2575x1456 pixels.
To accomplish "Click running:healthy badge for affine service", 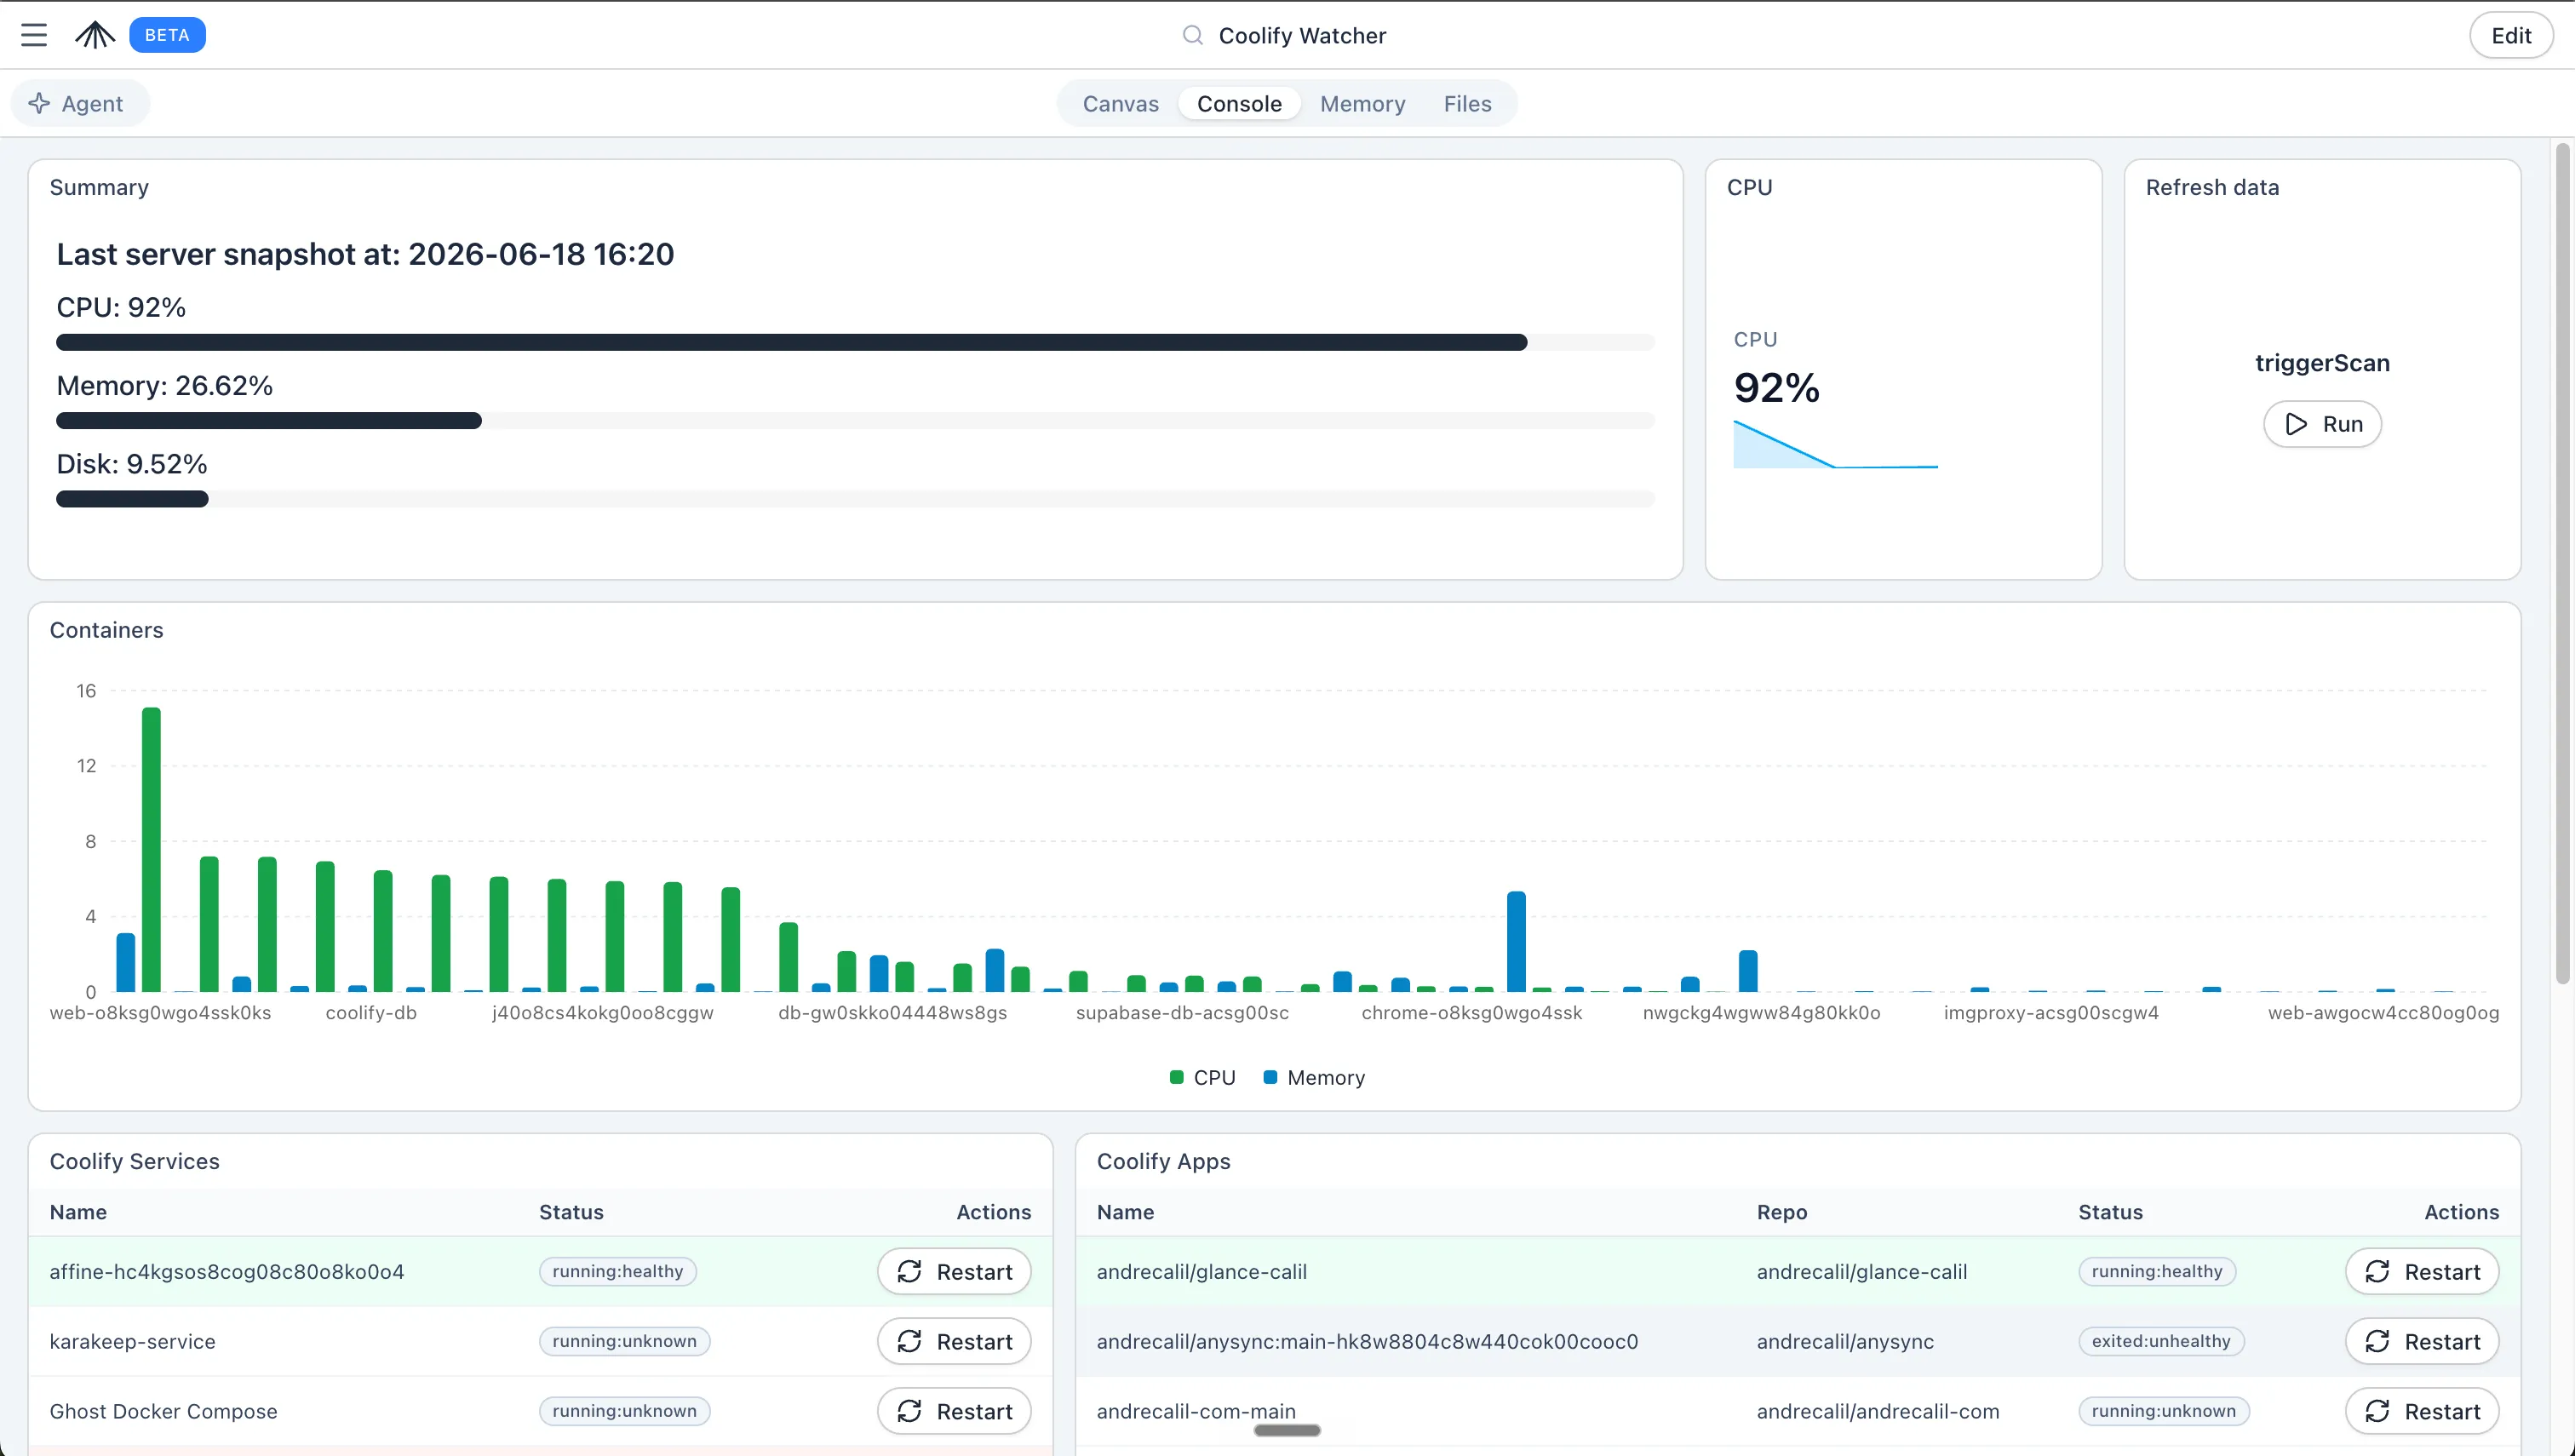I will click(x=618, y=1271).
